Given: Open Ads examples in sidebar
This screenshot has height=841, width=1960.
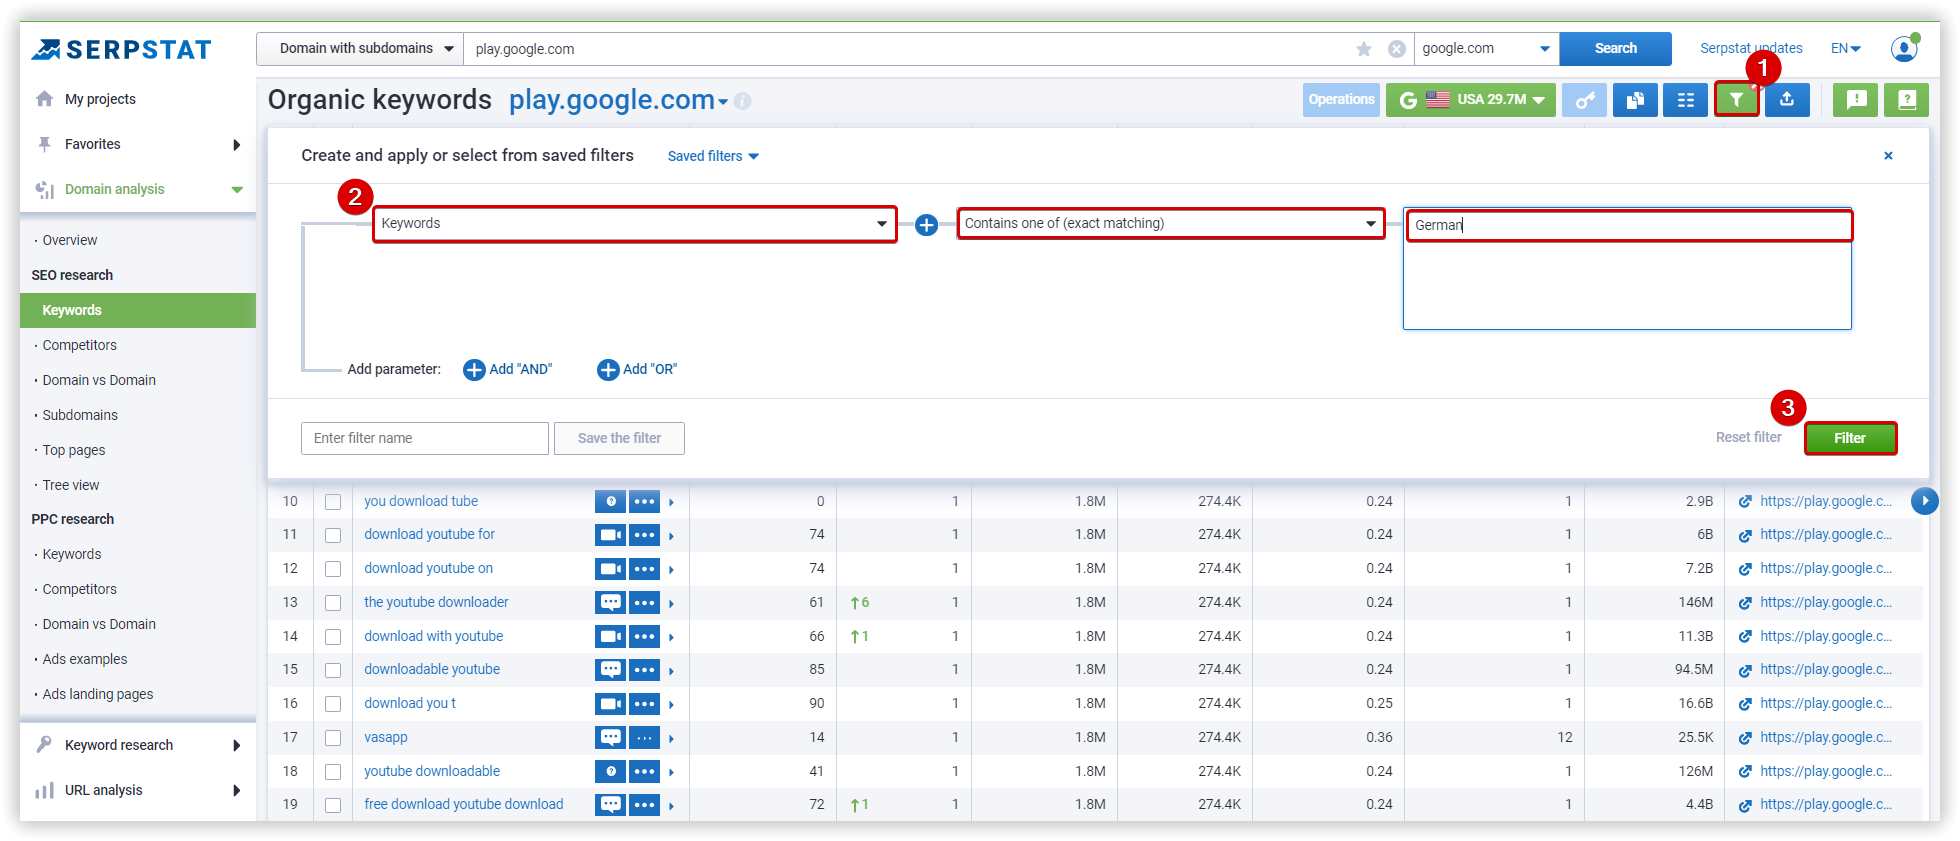Looking at the screenshot, I should (x=85, y=660).
